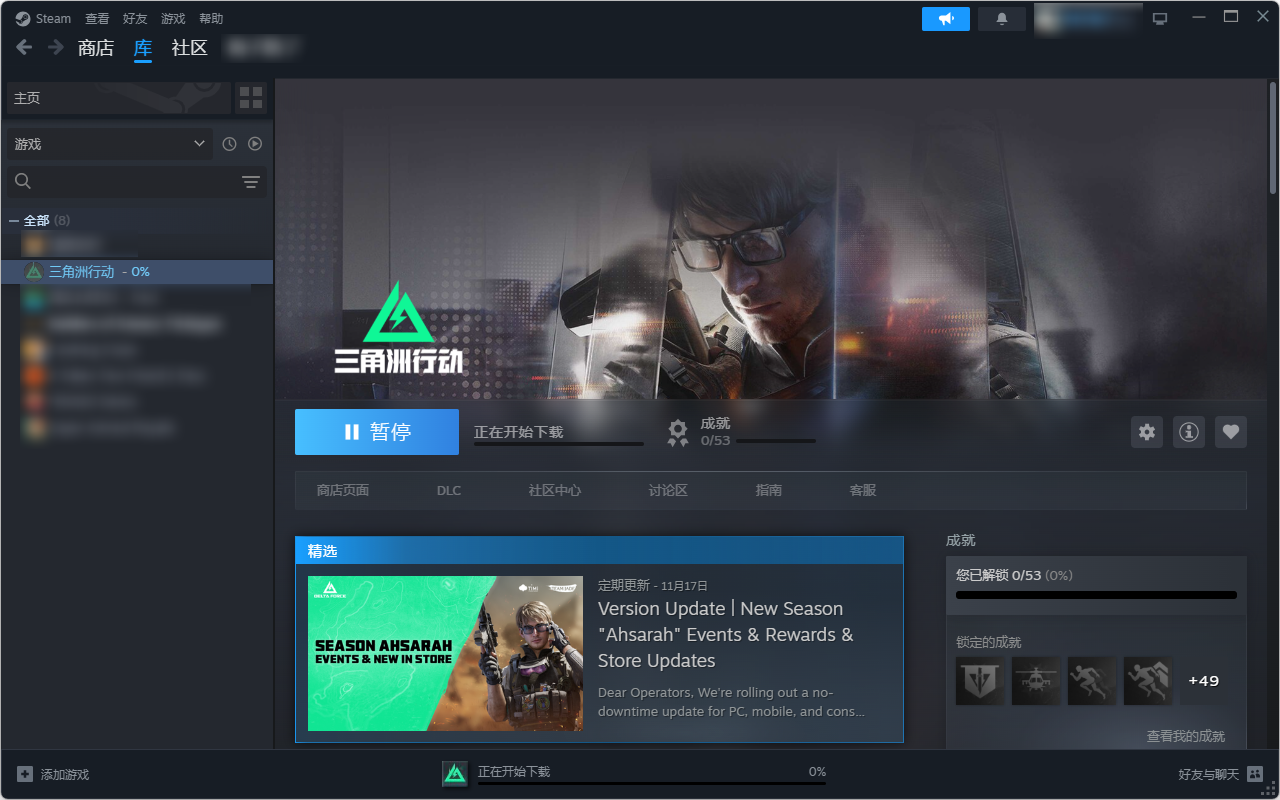Open advanced filter options icon
1280x800 pixels.
(x=250, y=181)
